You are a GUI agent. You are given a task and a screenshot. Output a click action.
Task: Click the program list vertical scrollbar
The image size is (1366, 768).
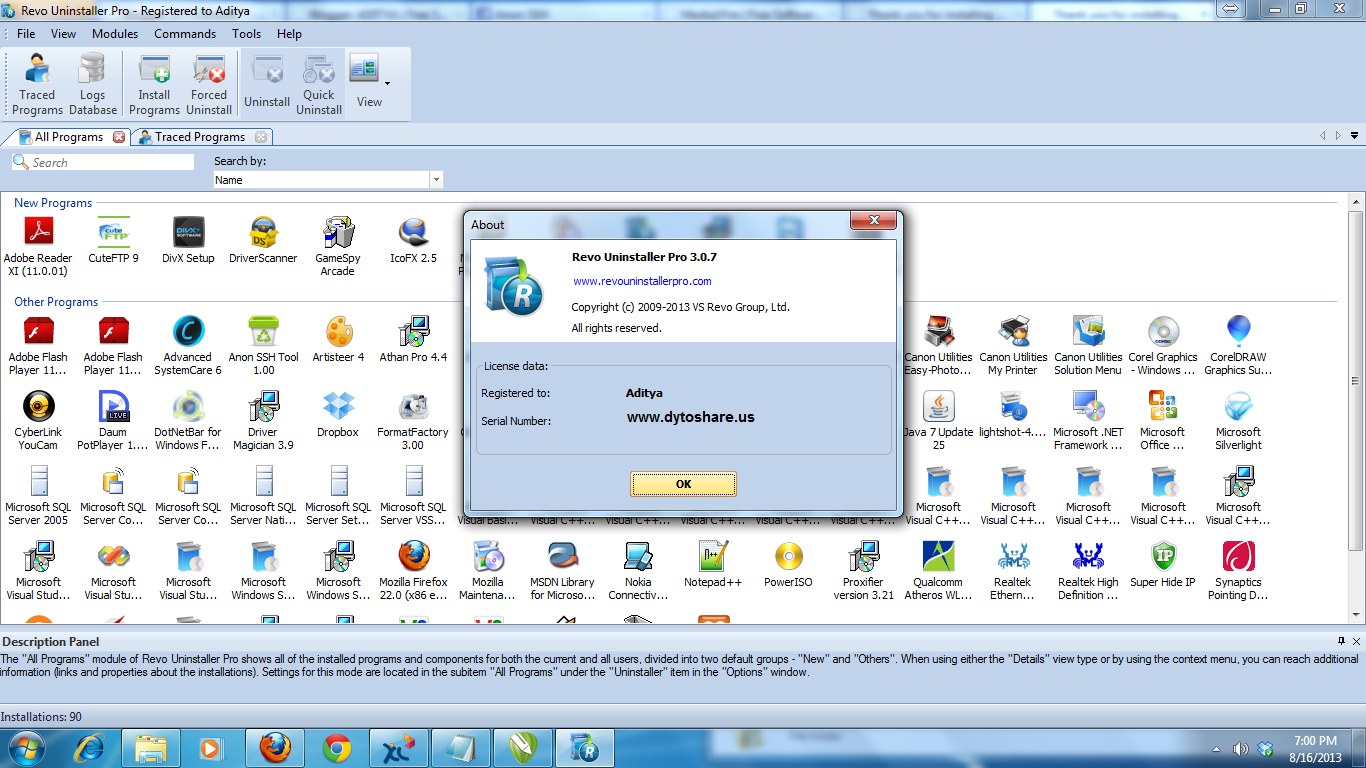[x=1355, y=380]
